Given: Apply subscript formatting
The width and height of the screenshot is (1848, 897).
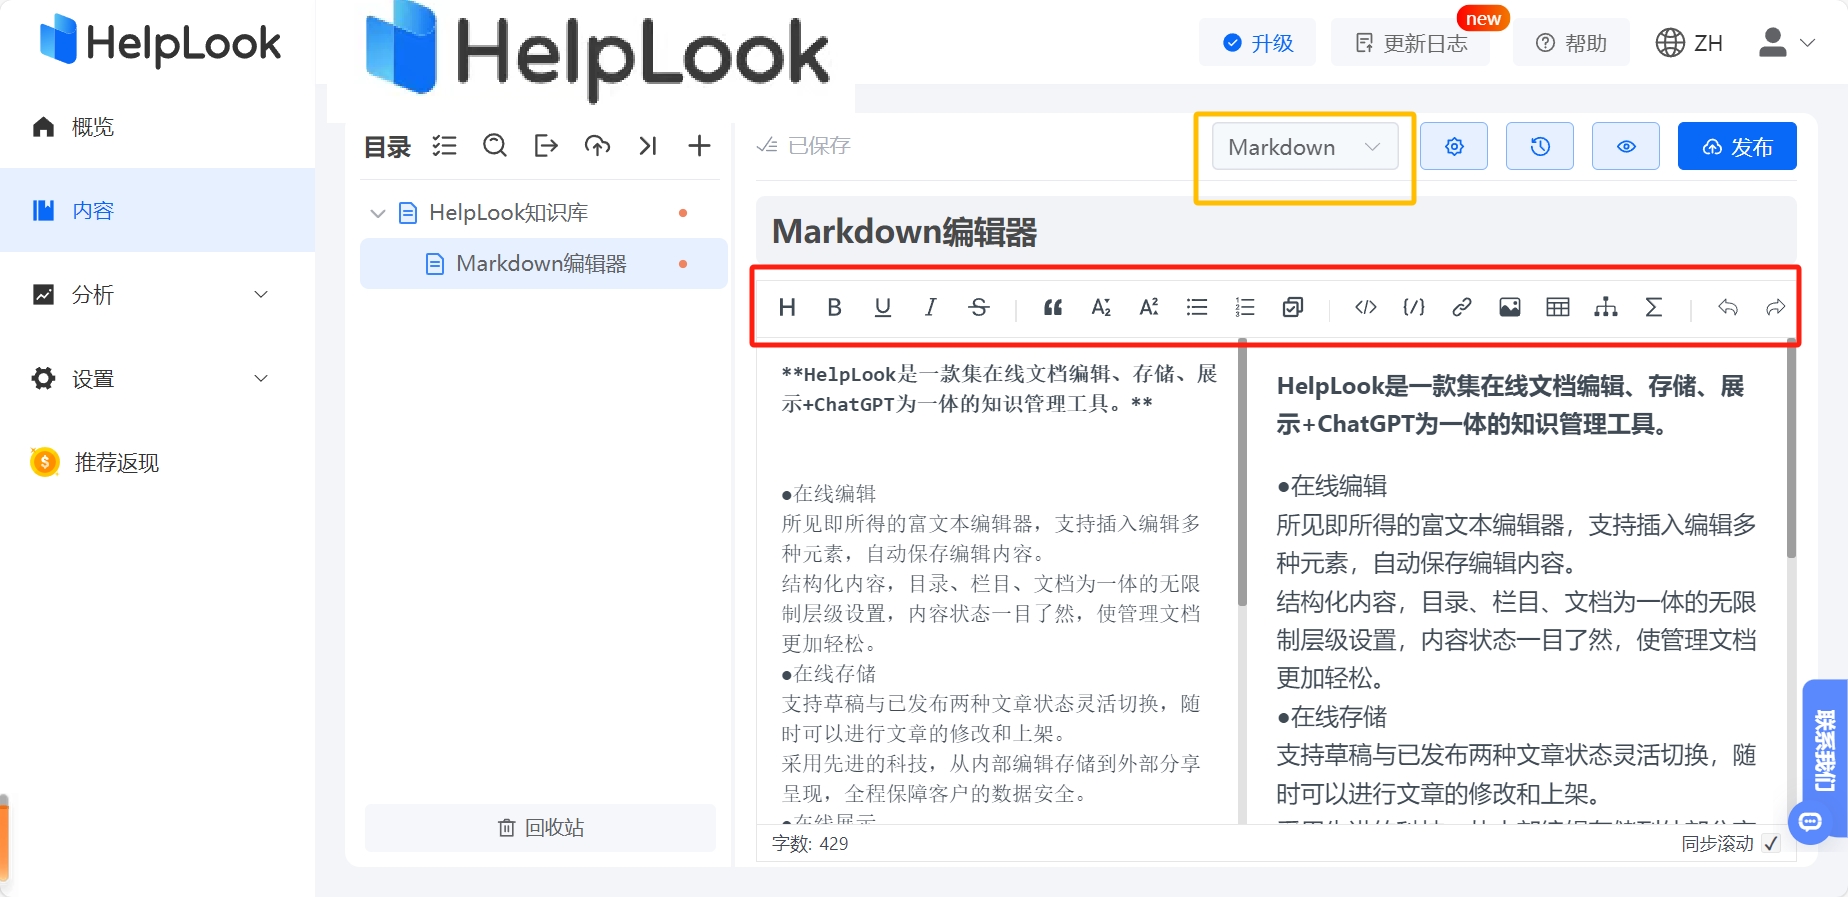Looking at the screenshot, I should (x=1101, y=307).
